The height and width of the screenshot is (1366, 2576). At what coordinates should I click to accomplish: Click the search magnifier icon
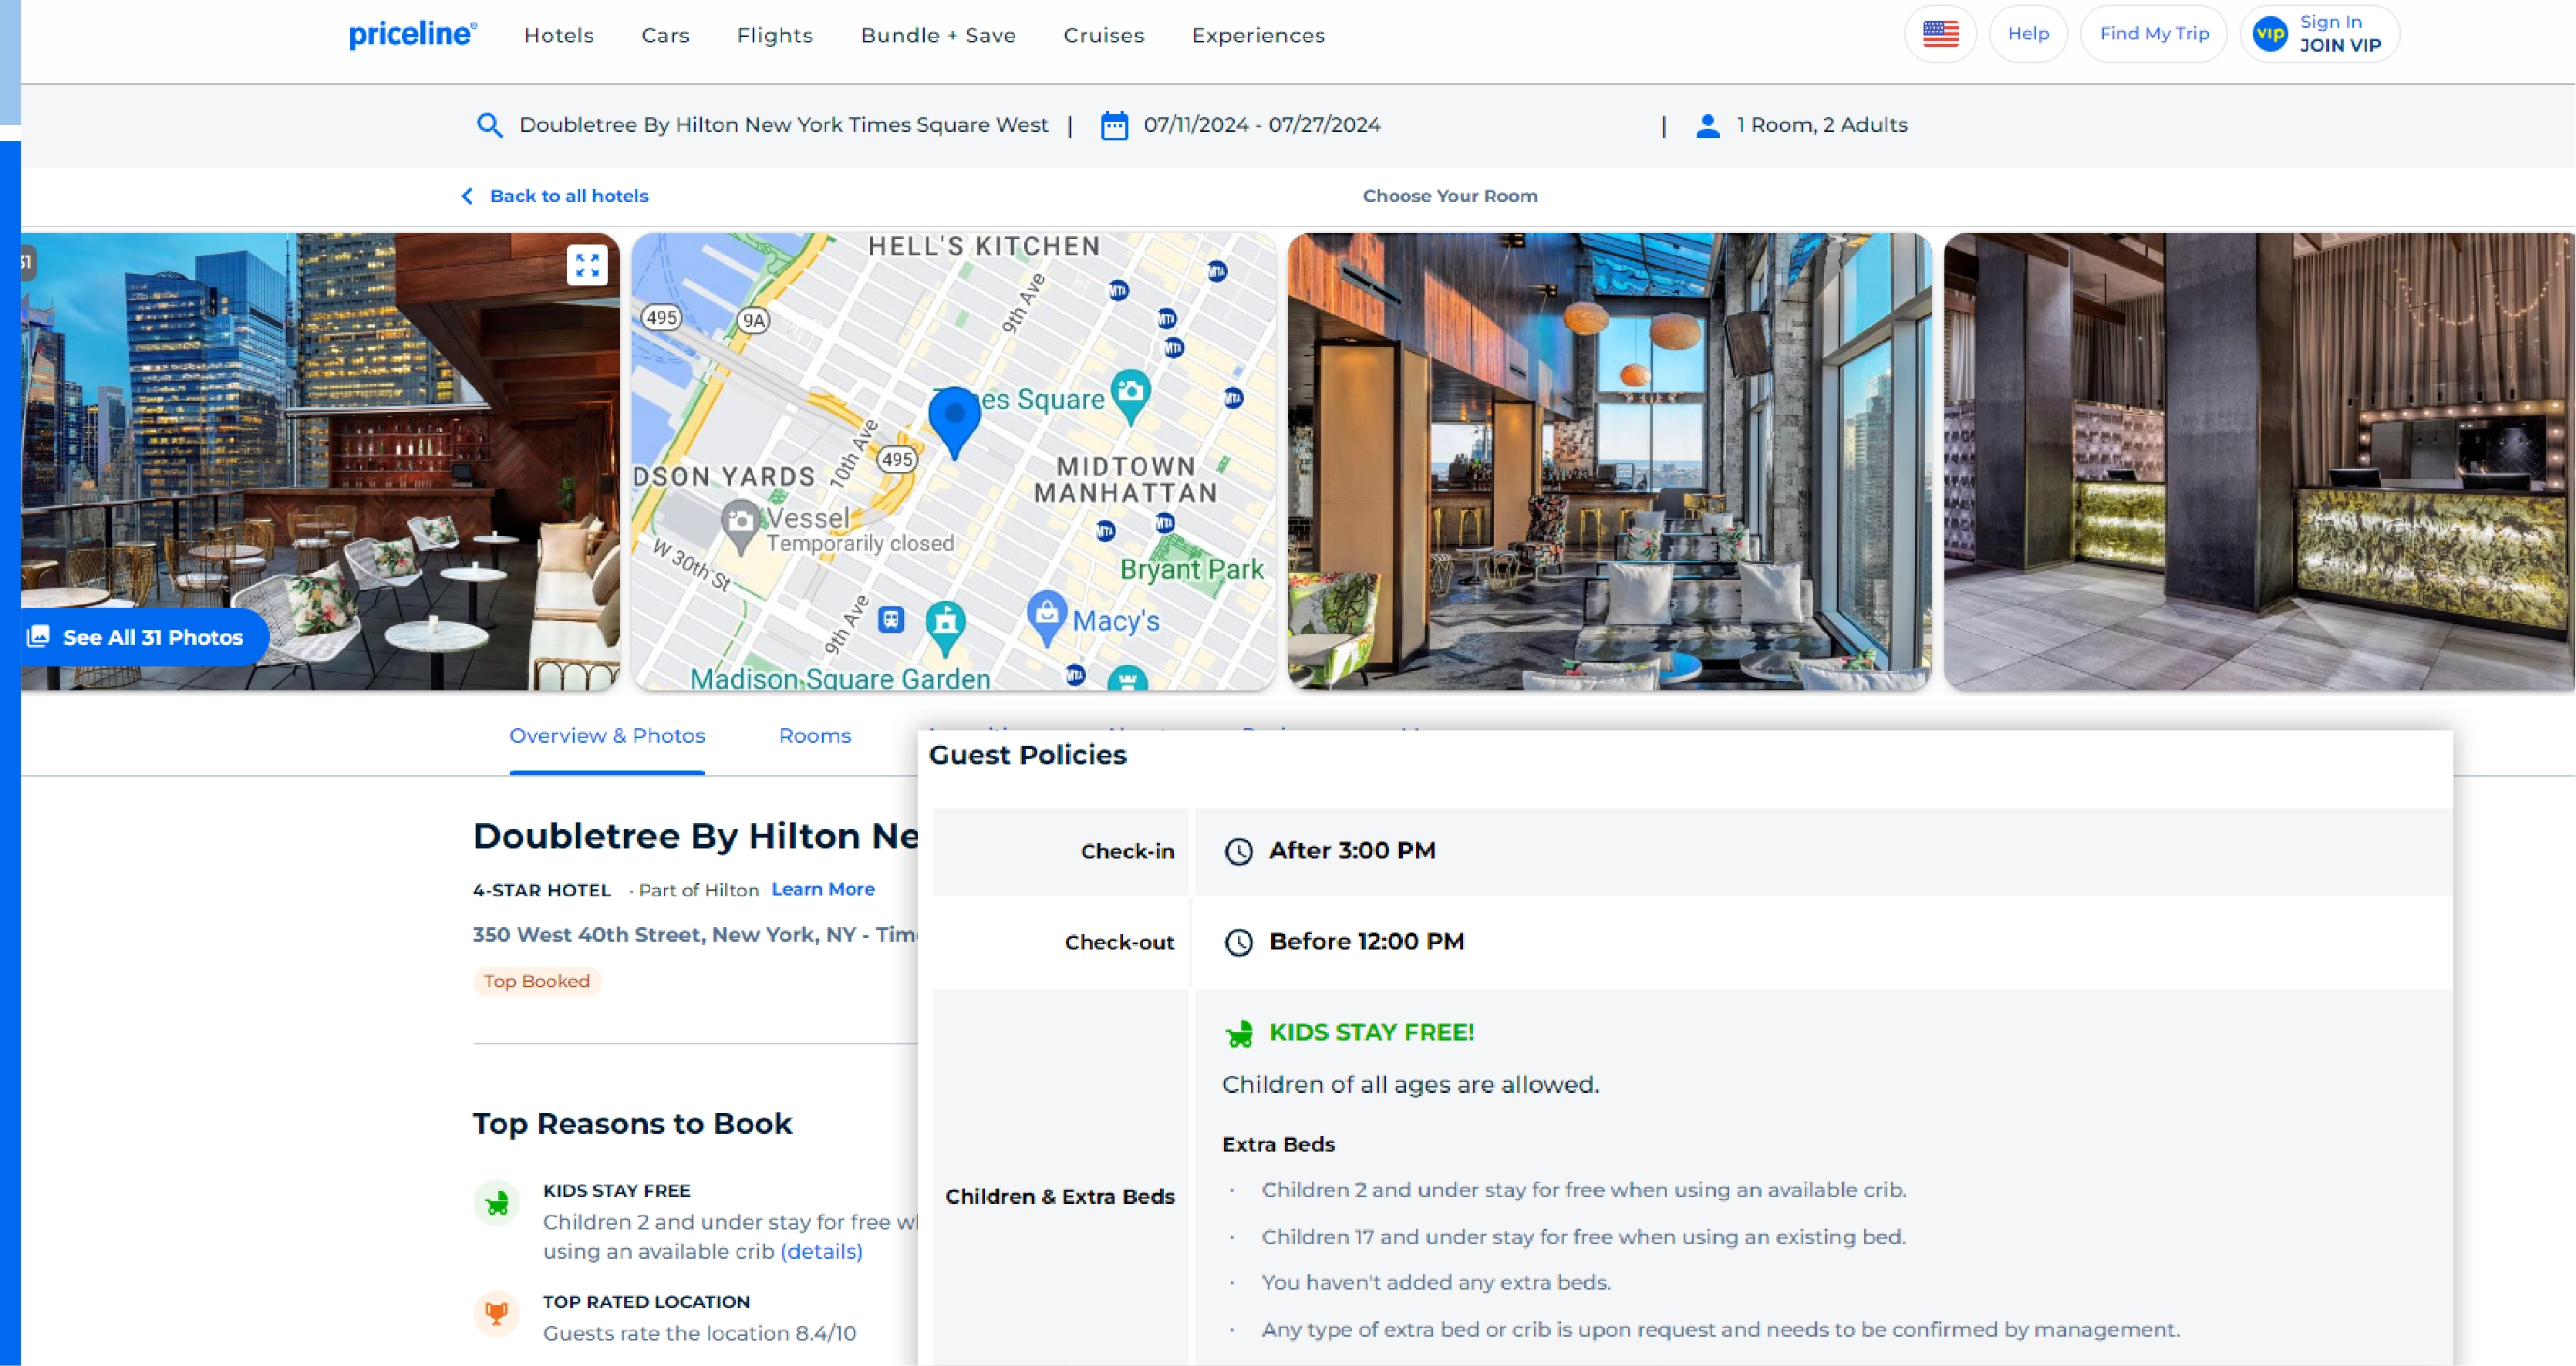click(x=489, y=124)
